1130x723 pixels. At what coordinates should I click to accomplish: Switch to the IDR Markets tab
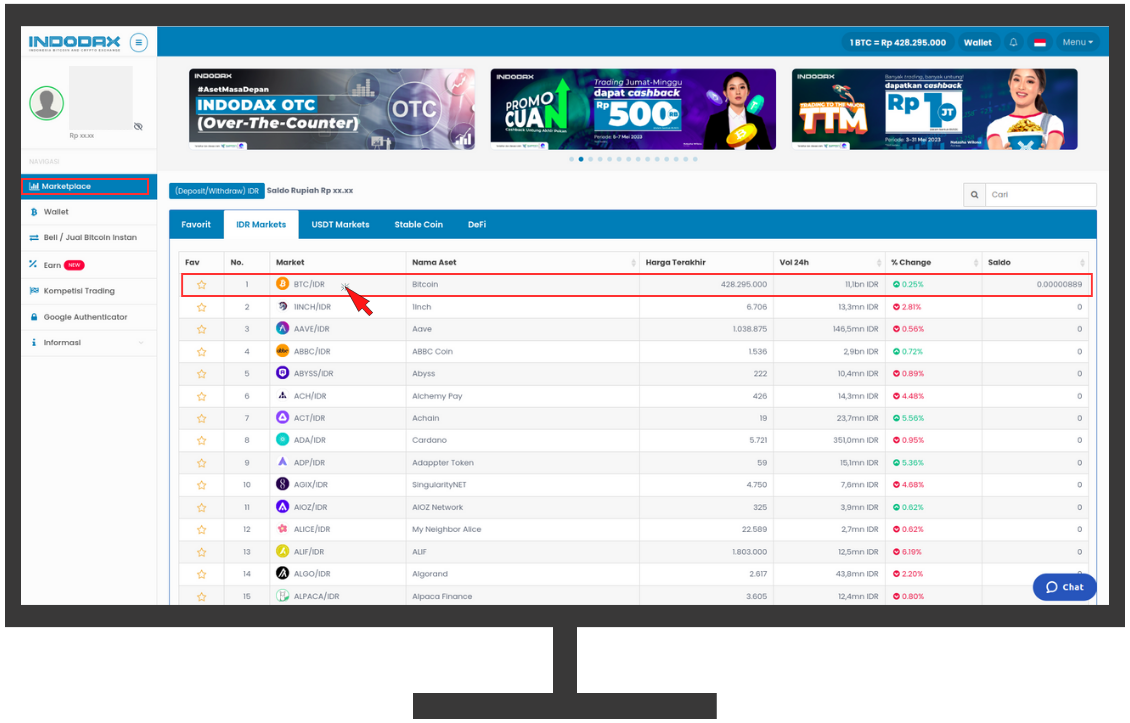[261, 225]
